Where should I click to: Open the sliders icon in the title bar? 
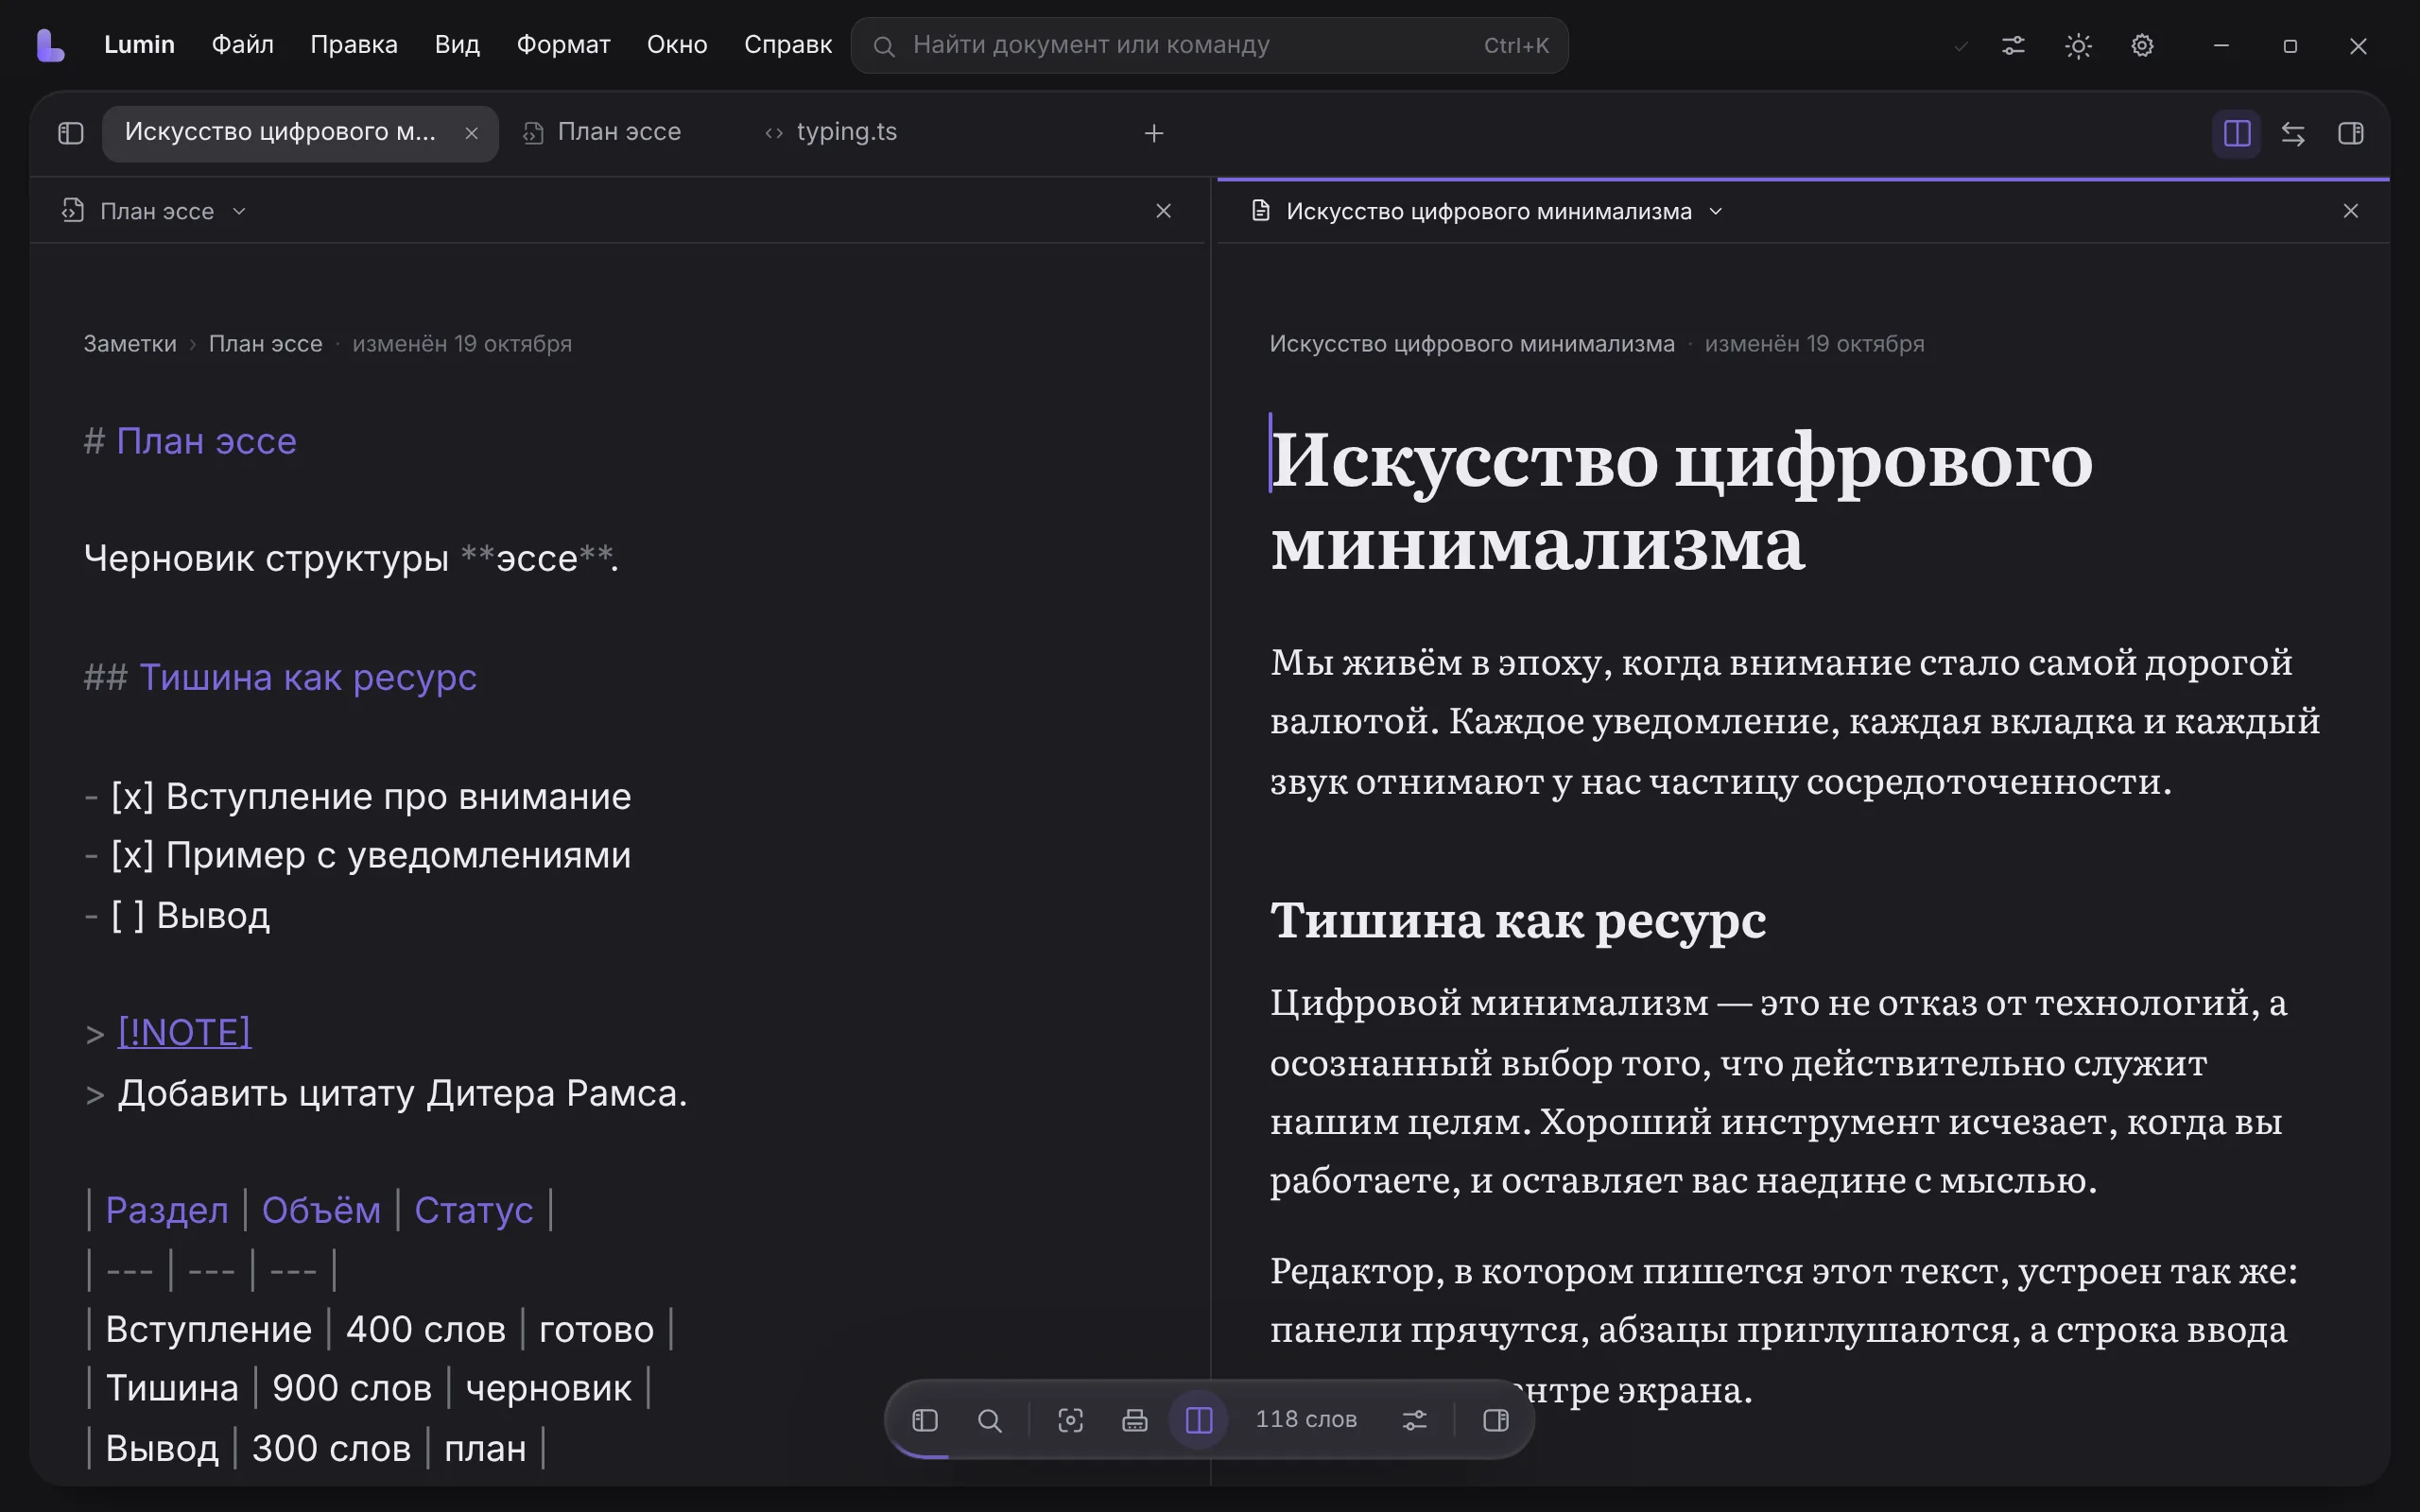[2013, 45]
